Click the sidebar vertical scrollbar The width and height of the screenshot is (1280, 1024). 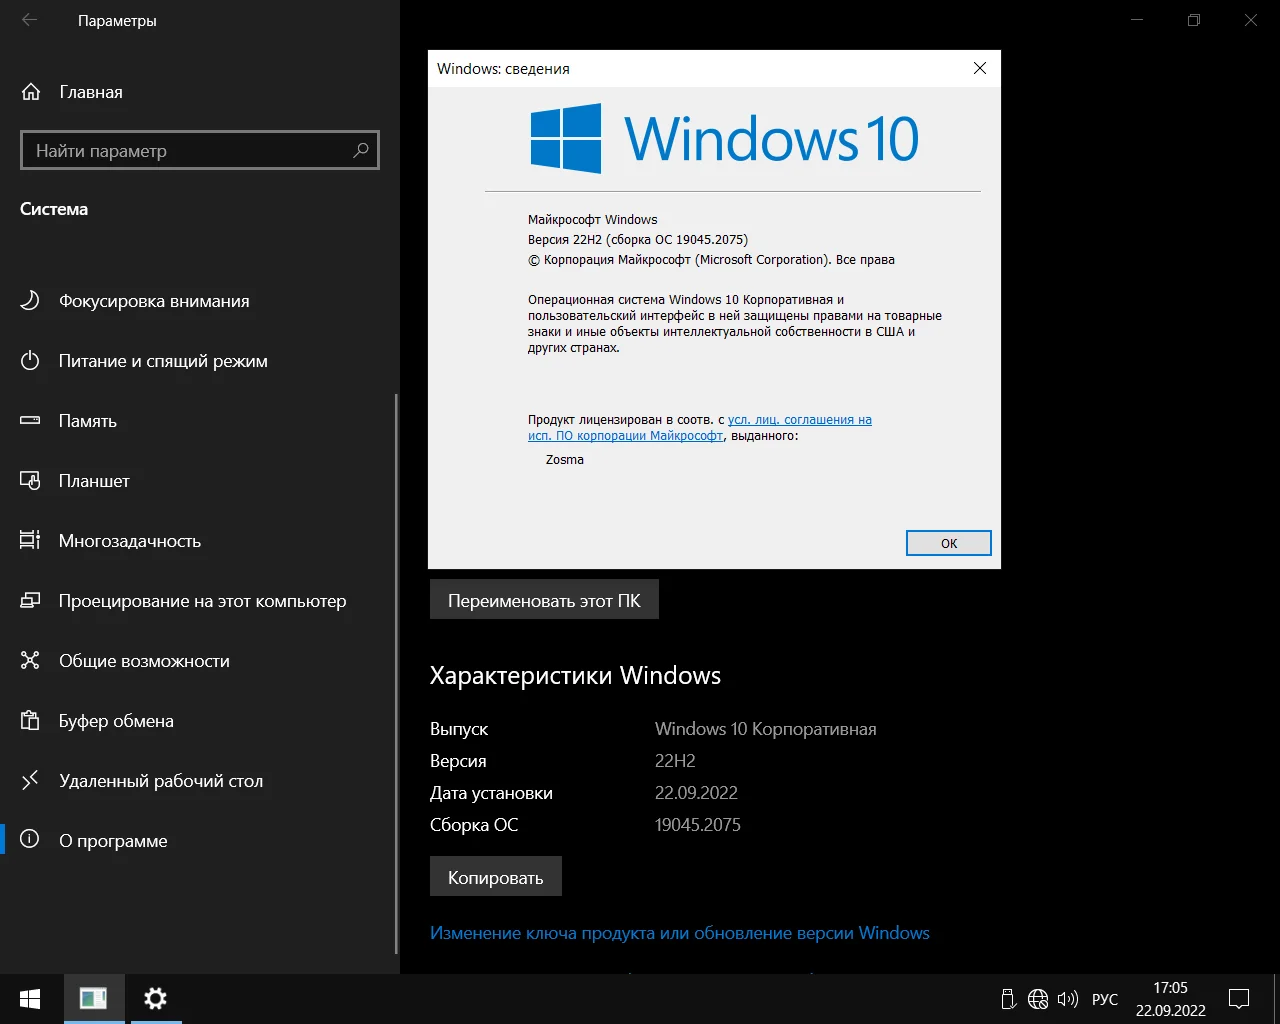[x=397, y=675]
